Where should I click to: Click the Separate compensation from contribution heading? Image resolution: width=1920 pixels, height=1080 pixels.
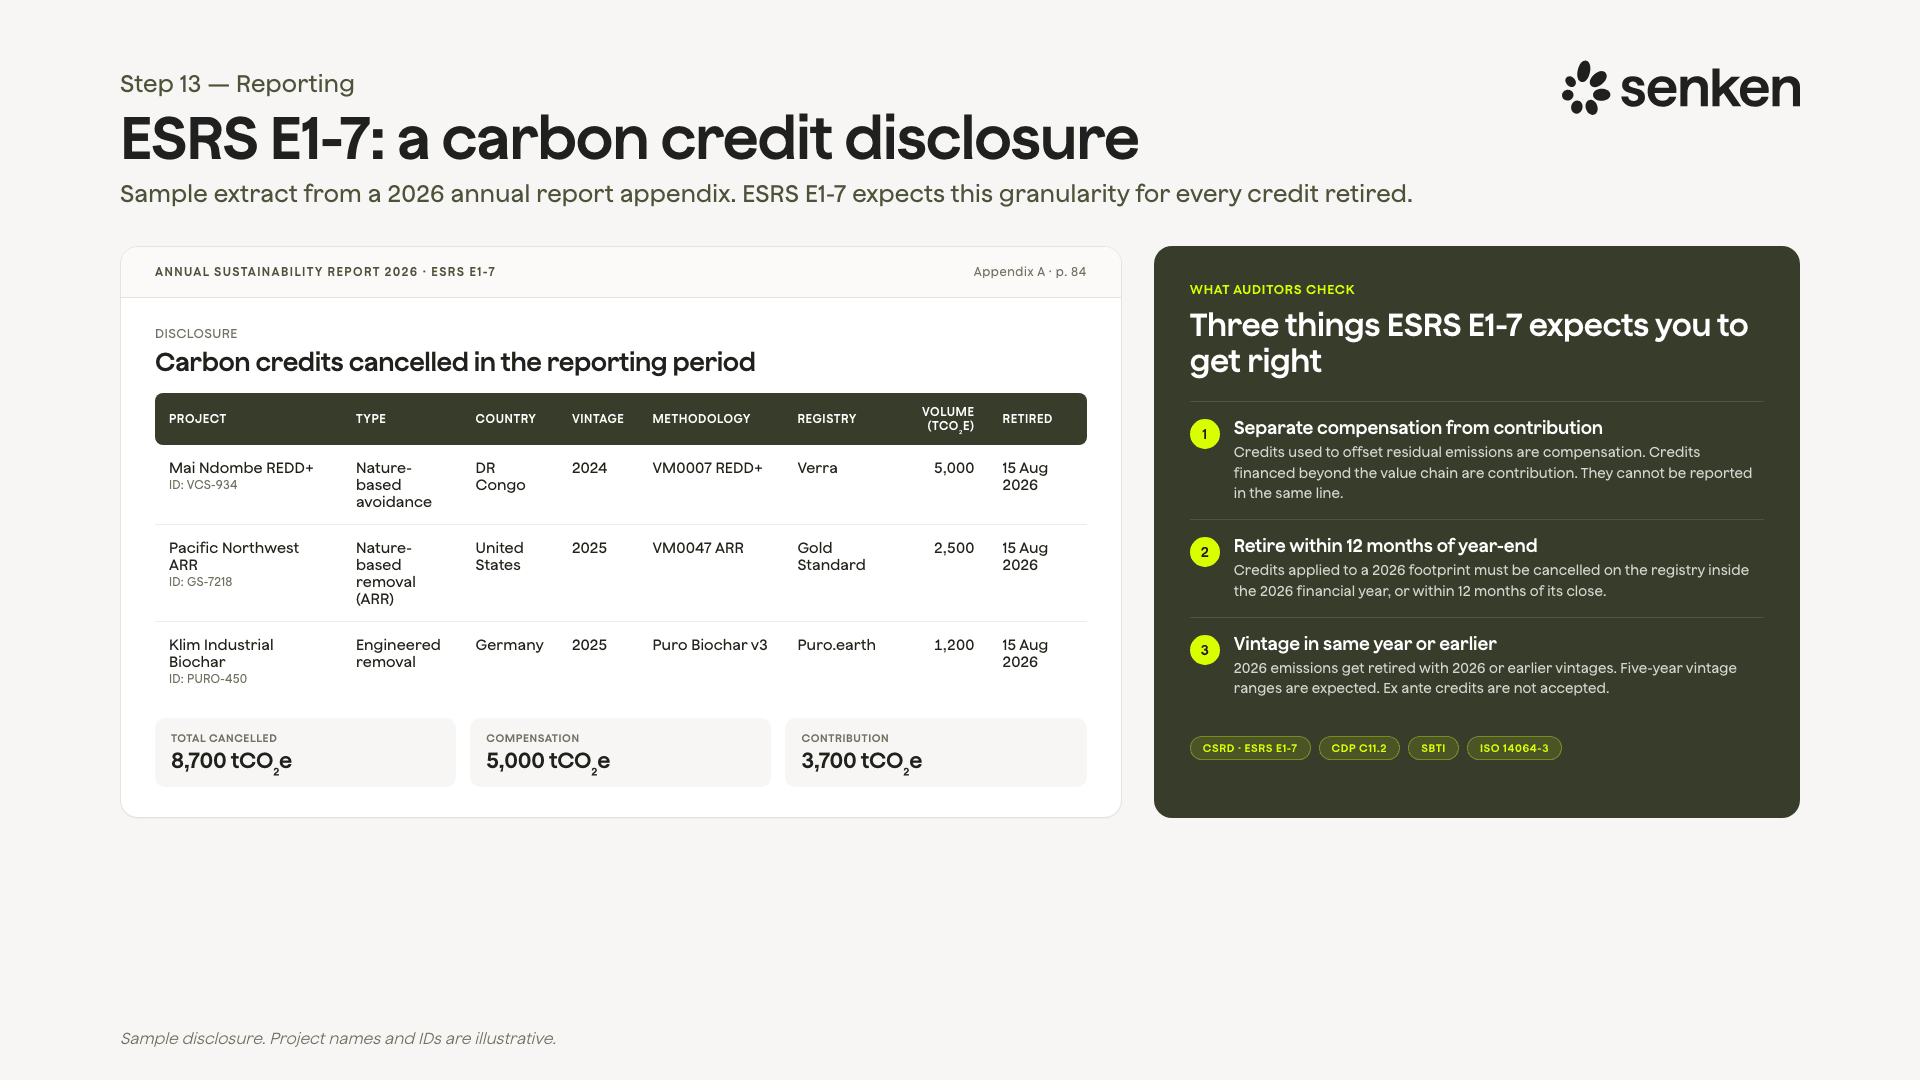[x=1418, y=428]
